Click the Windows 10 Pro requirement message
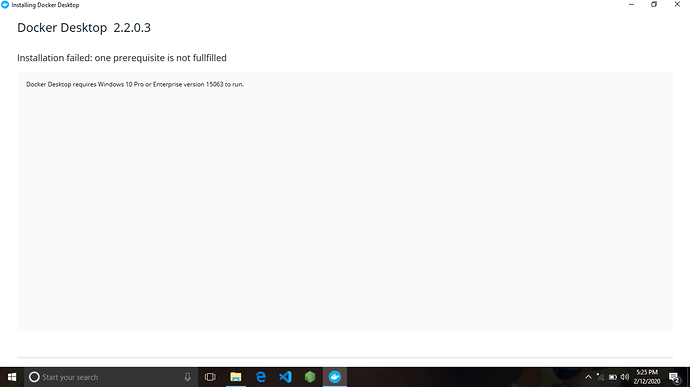Screen dimensions: 690x387 tap(135, 84)
